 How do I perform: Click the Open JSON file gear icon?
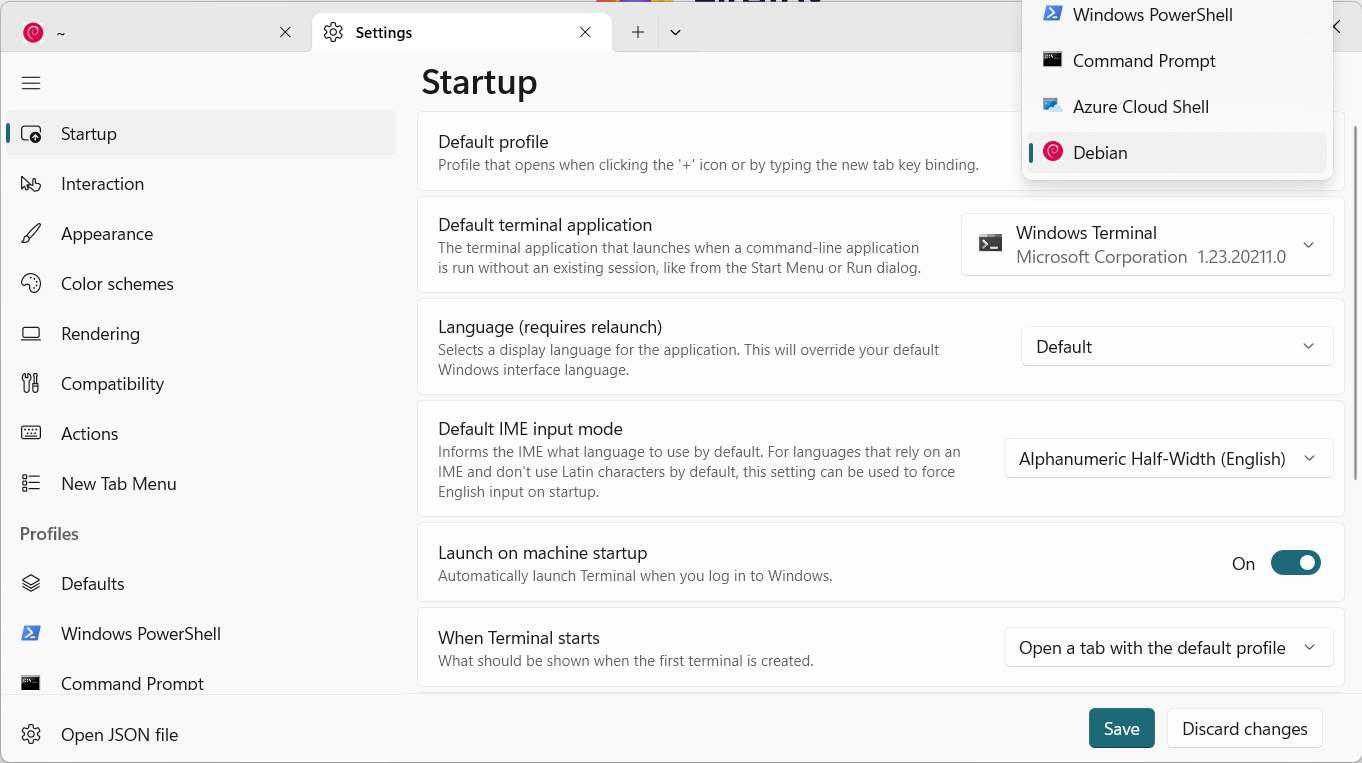31,735
